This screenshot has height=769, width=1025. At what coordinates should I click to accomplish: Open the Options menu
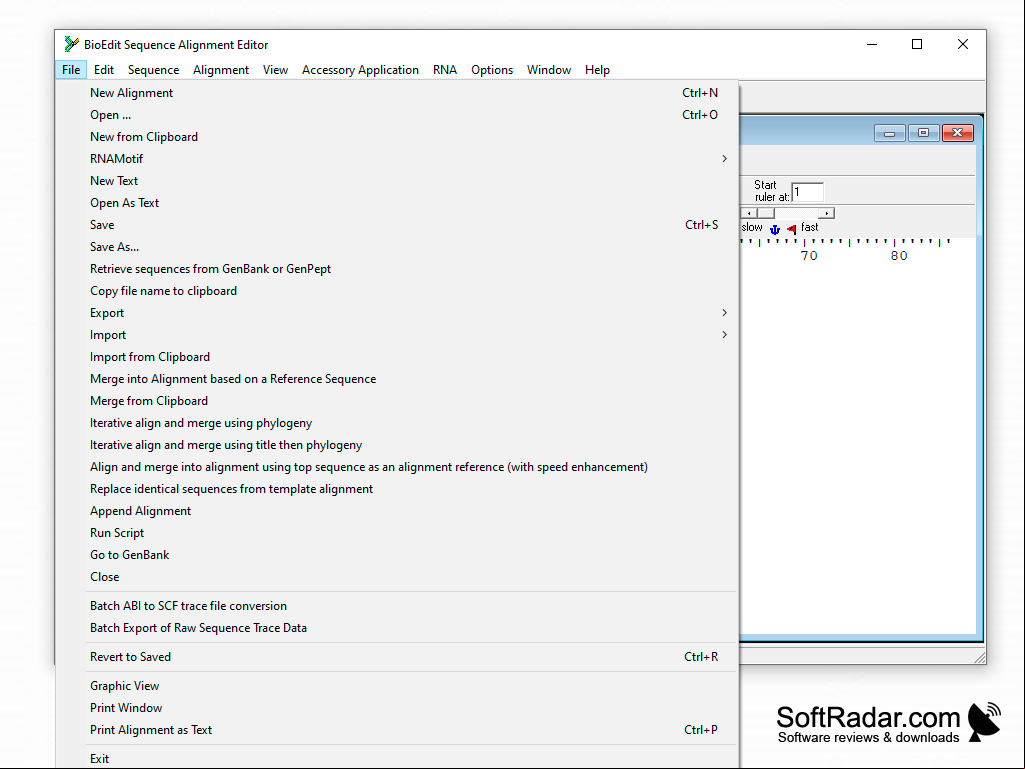[x=492, y=70]
